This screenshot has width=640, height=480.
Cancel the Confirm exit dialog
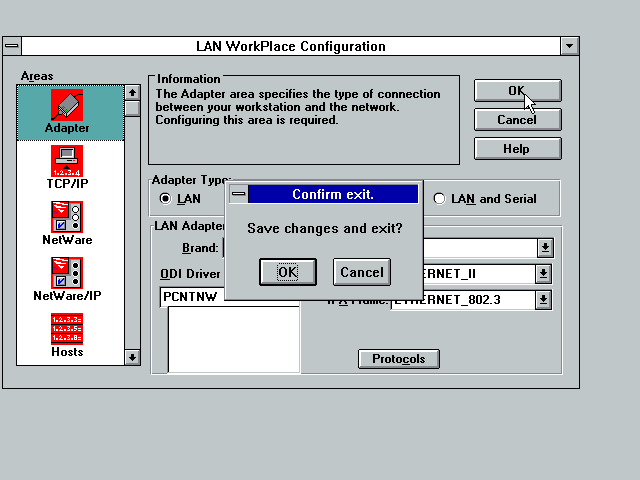(362, 272)
